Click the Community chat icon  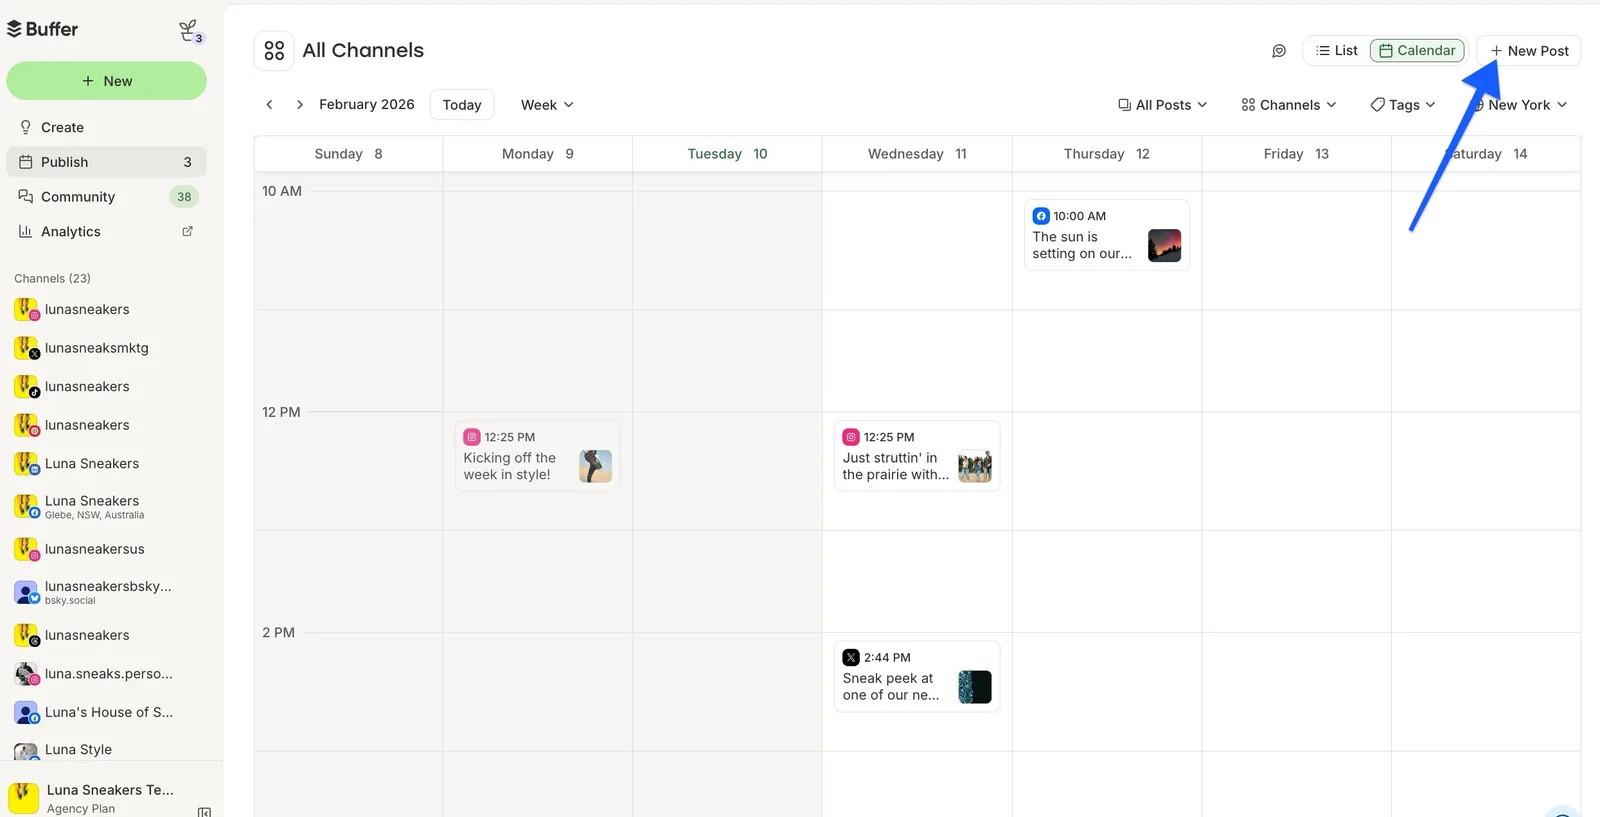(26, 196)
